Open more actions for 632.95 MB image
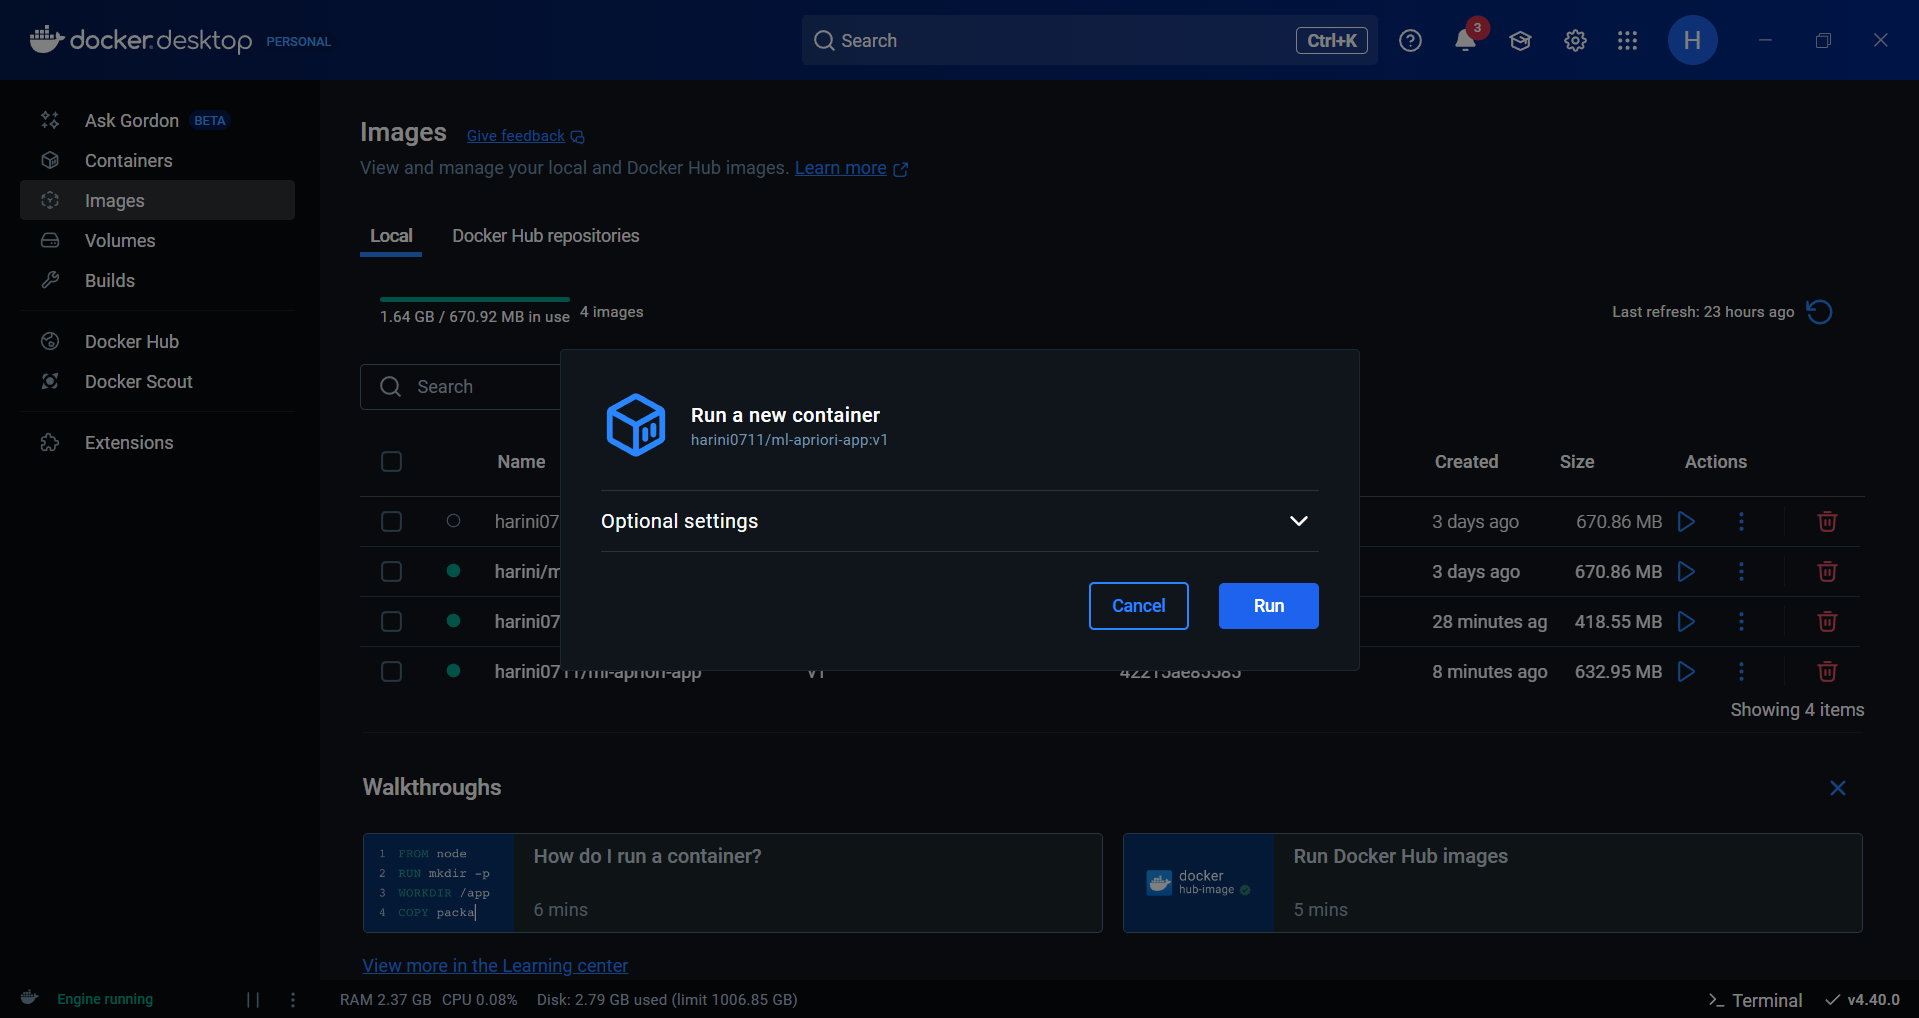This screenshot has width=1919, height=1018. click(x=1741, y=671)
